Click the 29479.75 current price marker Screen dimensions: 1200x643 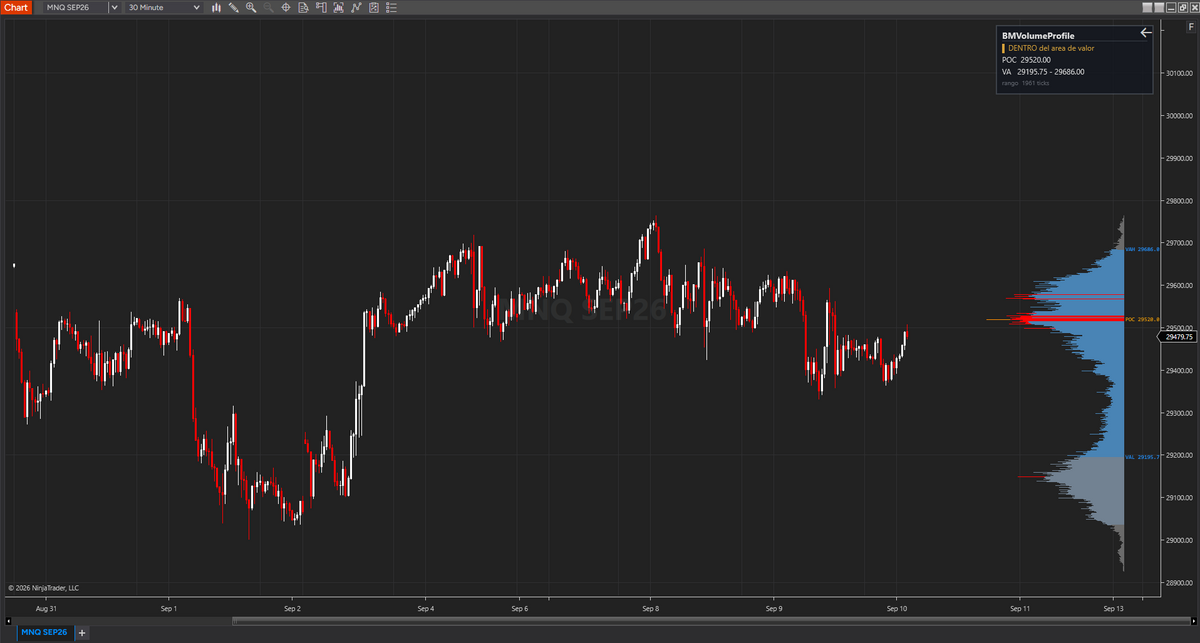[1179, 337]
